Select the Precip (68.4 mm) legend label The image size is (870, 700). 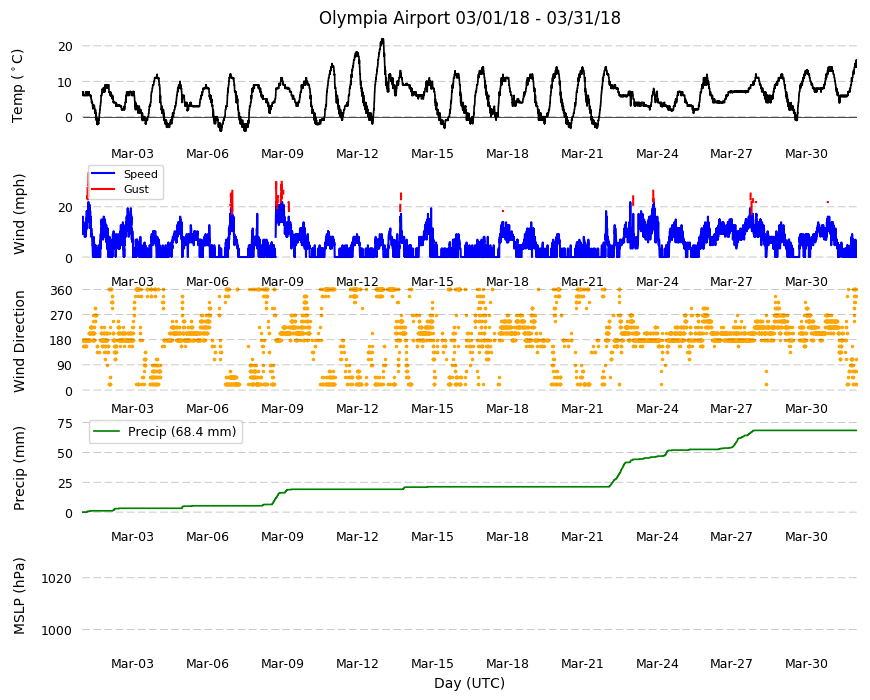182,432
